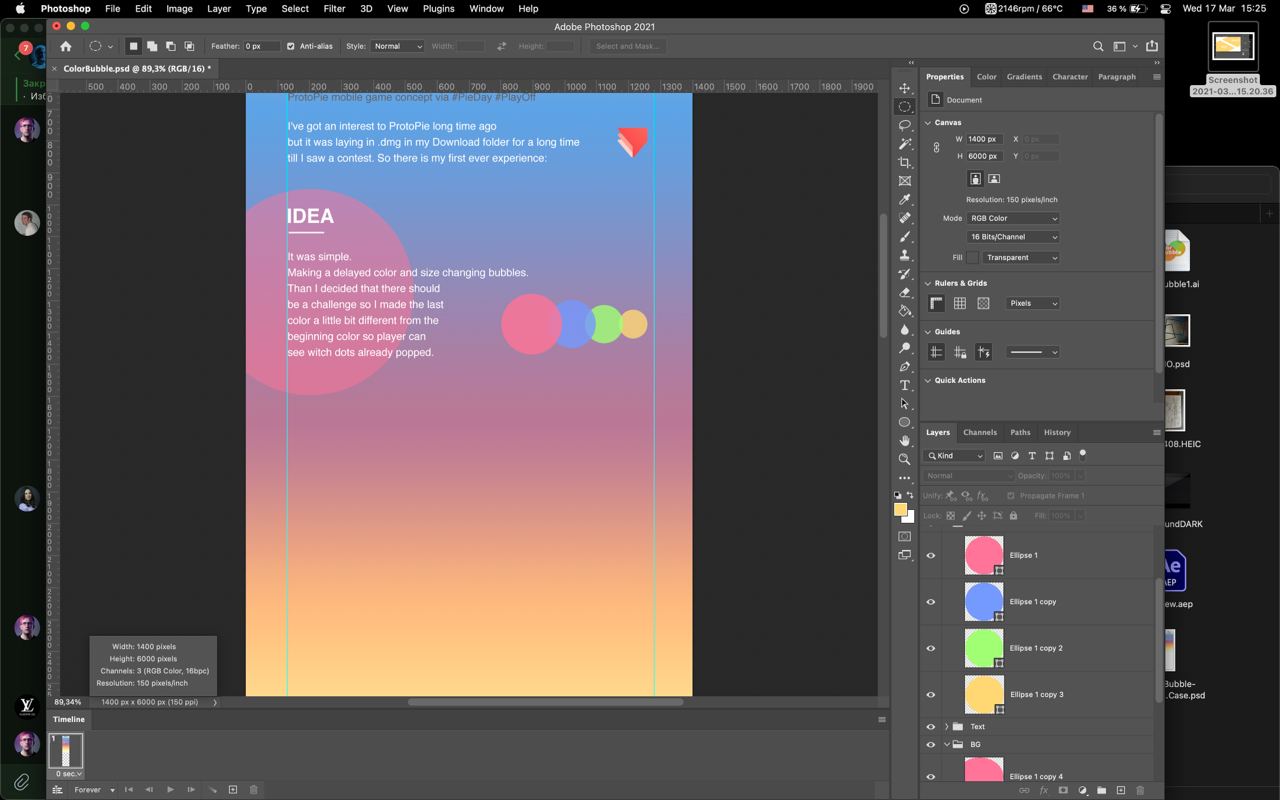Uncheck the Anti-alias checkbox

291,46
